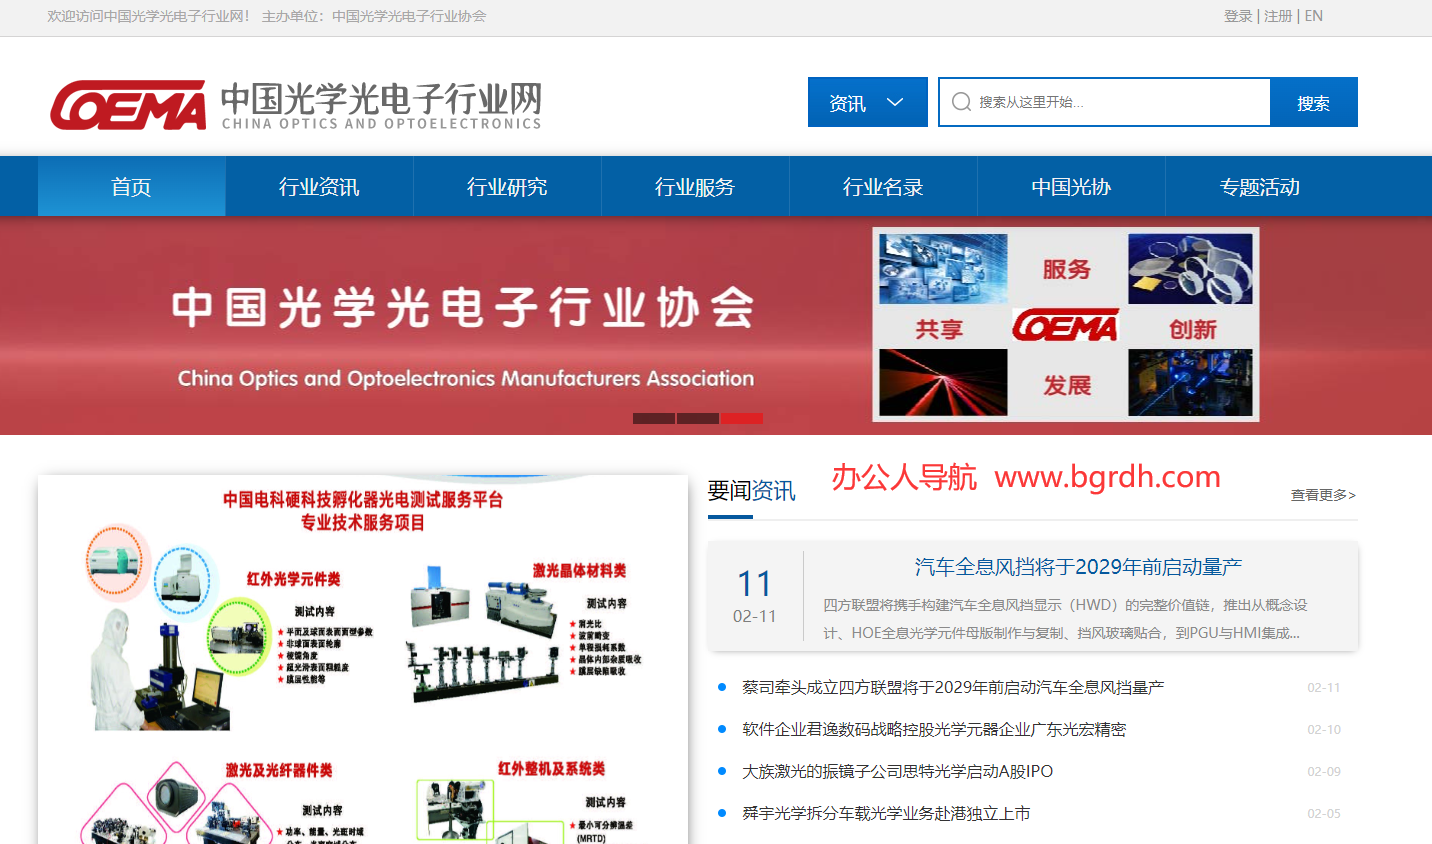Click the screens collage image in banner
Image resolution: width=1432 pixels, height=844 pixels.
[x=943, y=269]
